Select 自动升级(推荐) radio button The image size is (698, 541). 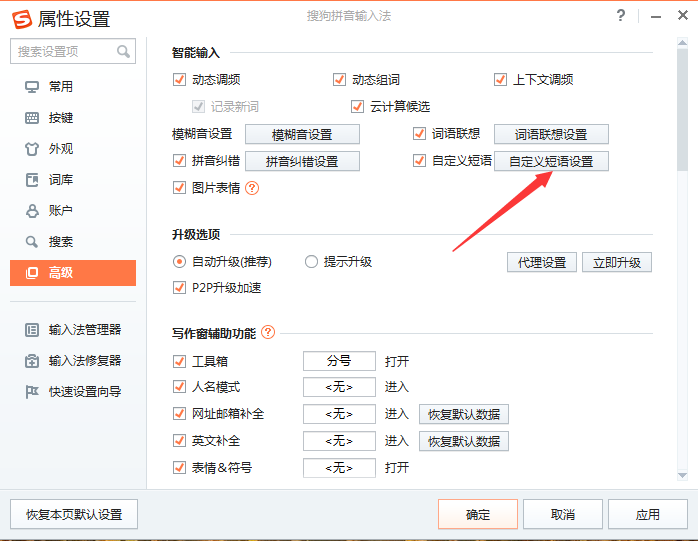[179, 261]
